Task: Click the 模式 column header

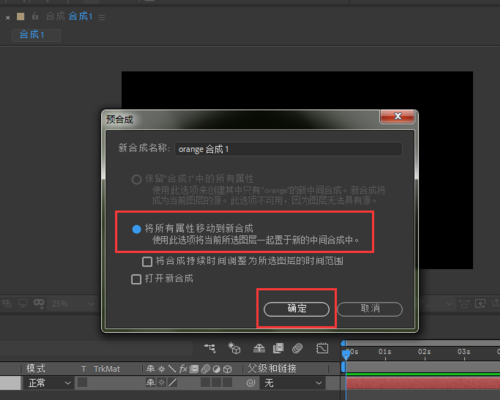Action: click(36, 368)
